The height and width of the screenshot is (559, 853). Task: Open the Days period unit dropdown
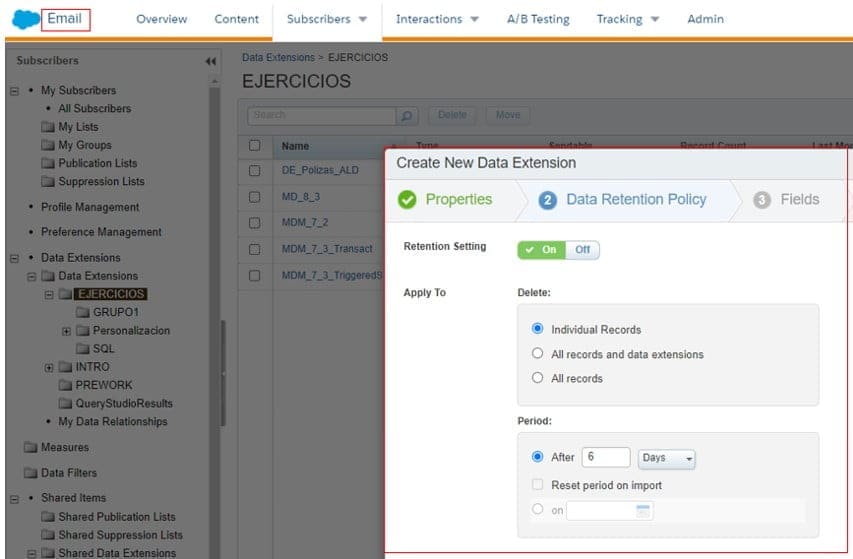pos(667,458)
